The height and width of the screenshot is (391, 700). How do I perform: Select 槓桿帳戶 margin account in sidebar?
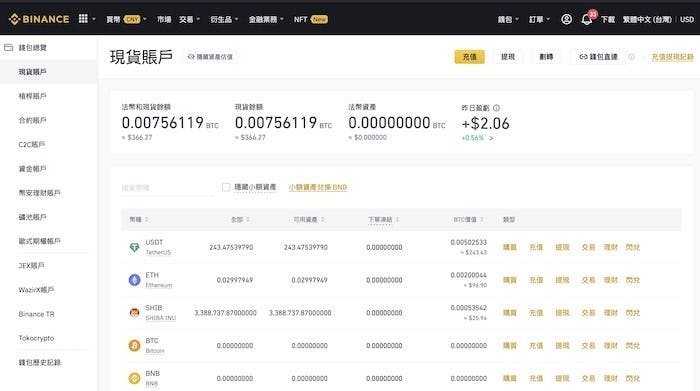(33, 96)
